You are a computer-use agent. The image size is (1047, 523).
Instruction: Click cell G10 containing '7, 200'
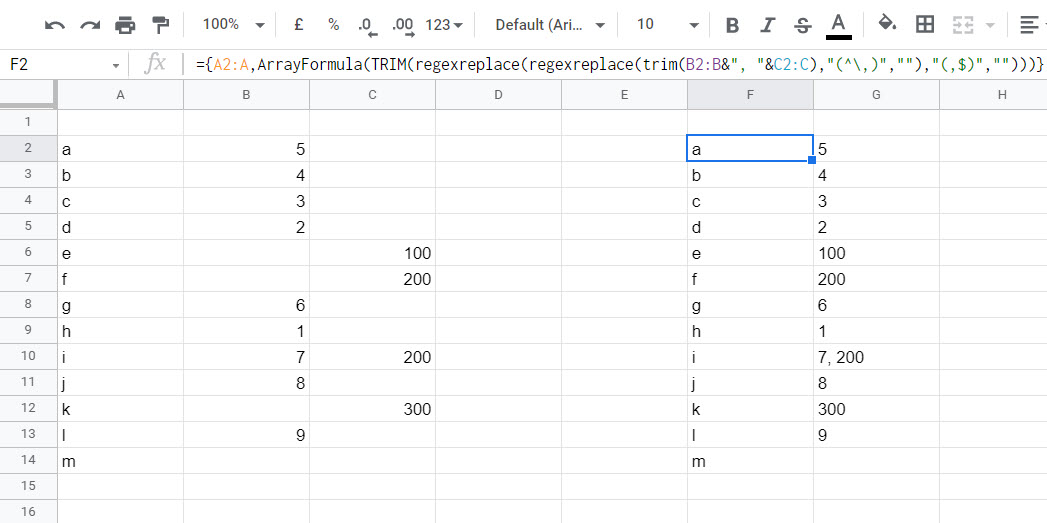[x=876, y=357]
